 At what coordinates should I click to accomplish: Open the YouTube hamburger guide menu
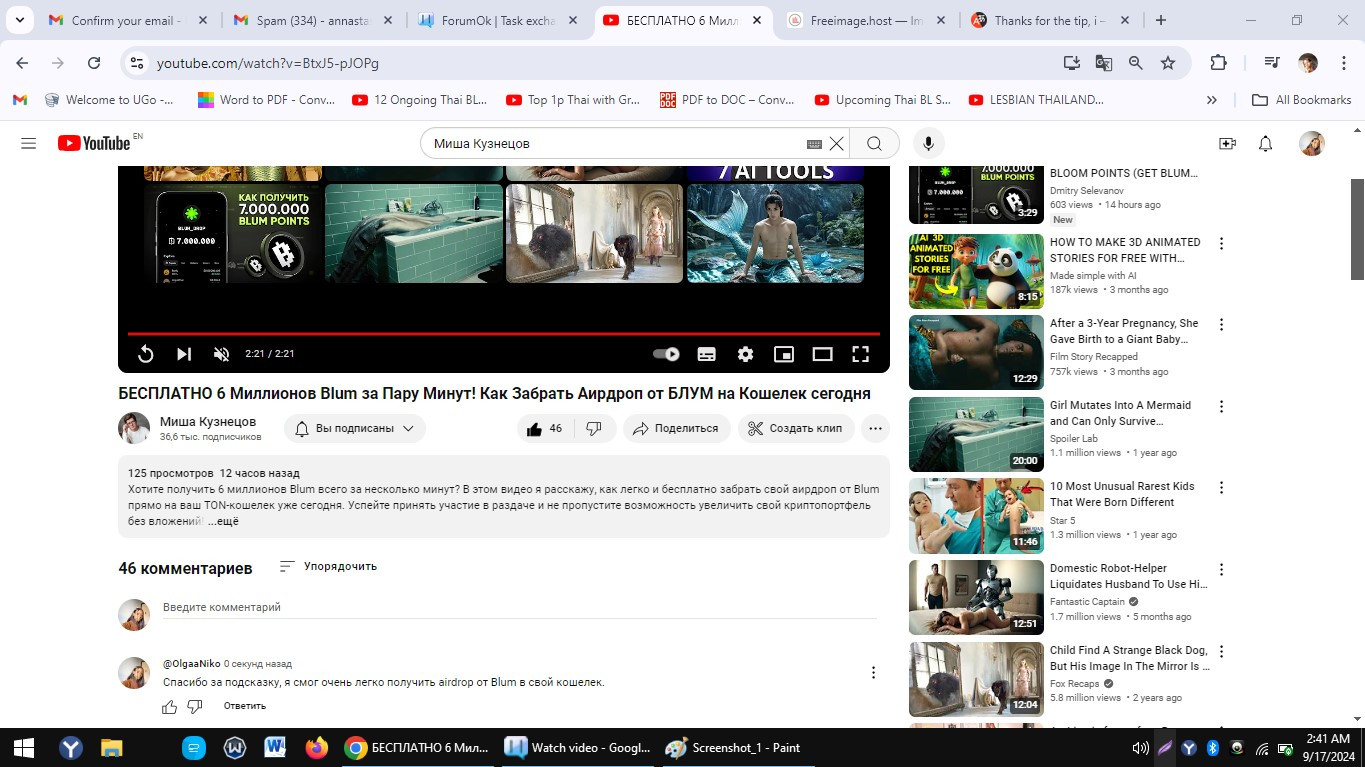[x=28, y=143]
